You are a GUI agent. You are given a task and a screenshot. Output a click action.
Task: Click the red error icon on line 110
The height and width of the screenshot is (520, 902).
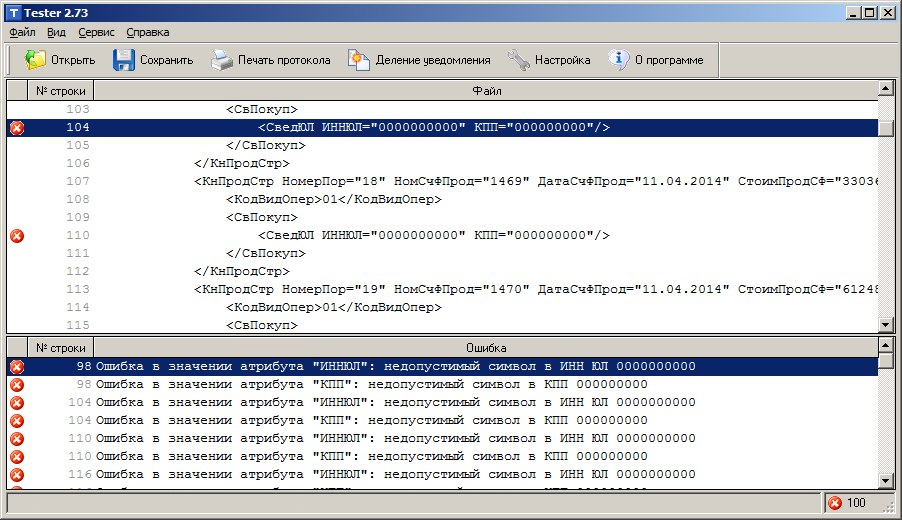16,236
